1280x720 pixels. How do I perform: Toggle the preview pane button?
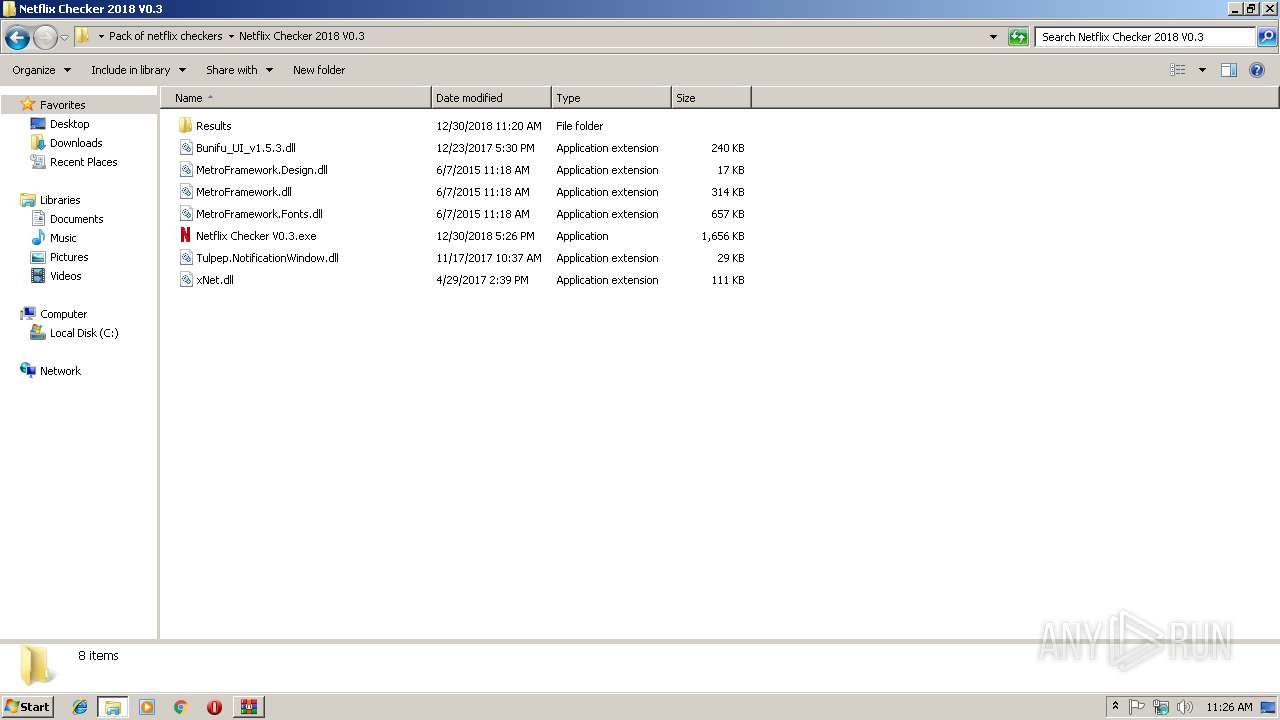point(1229,70)
